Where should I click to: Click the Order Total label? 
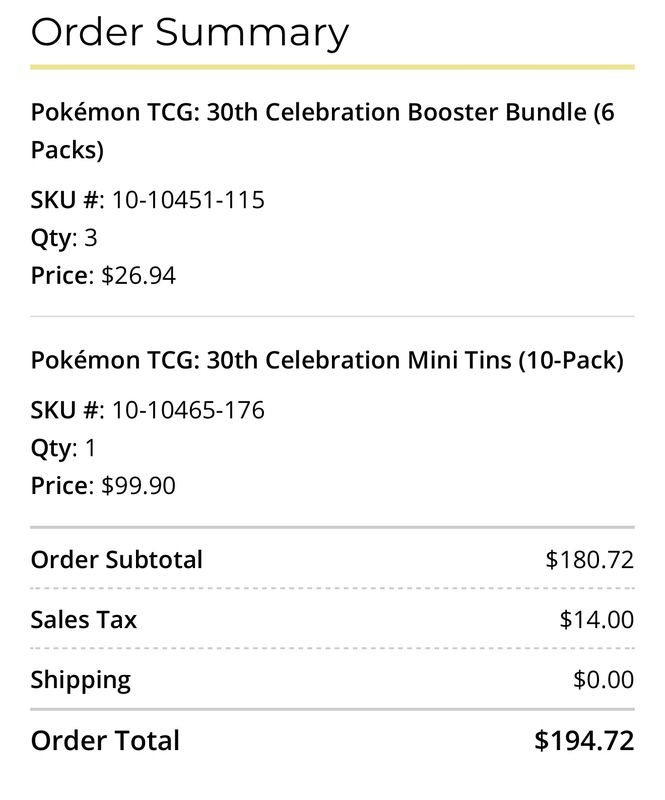pos(105,741)
